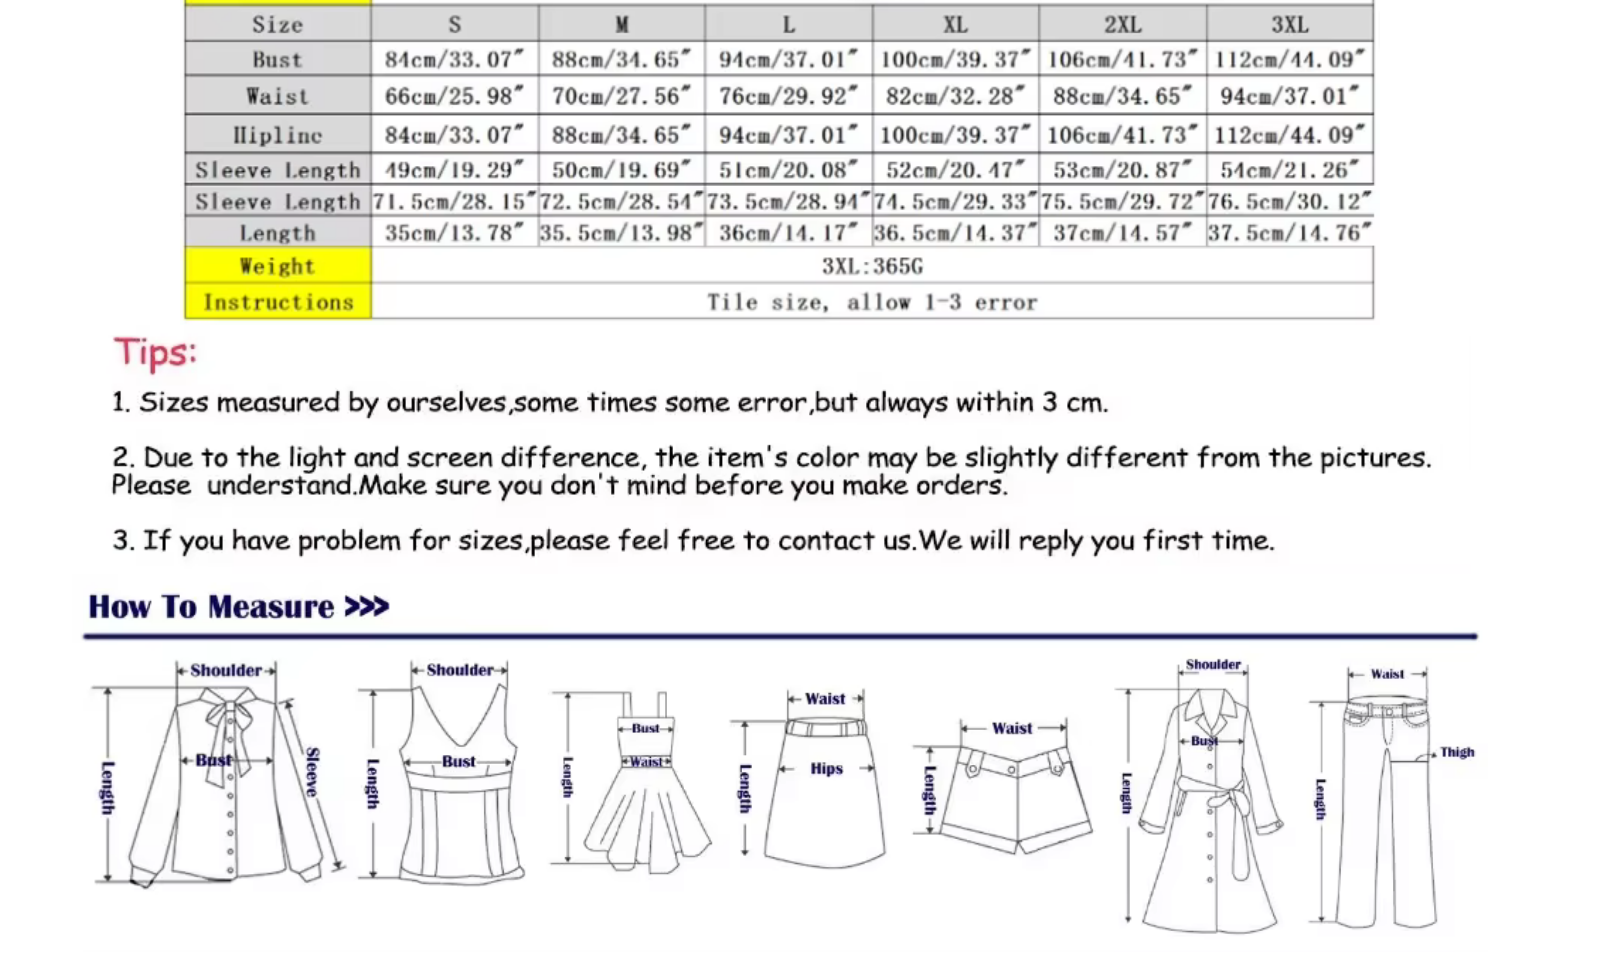
Task: Click the weight value '3XL:365G'
Action: [872, 266]
